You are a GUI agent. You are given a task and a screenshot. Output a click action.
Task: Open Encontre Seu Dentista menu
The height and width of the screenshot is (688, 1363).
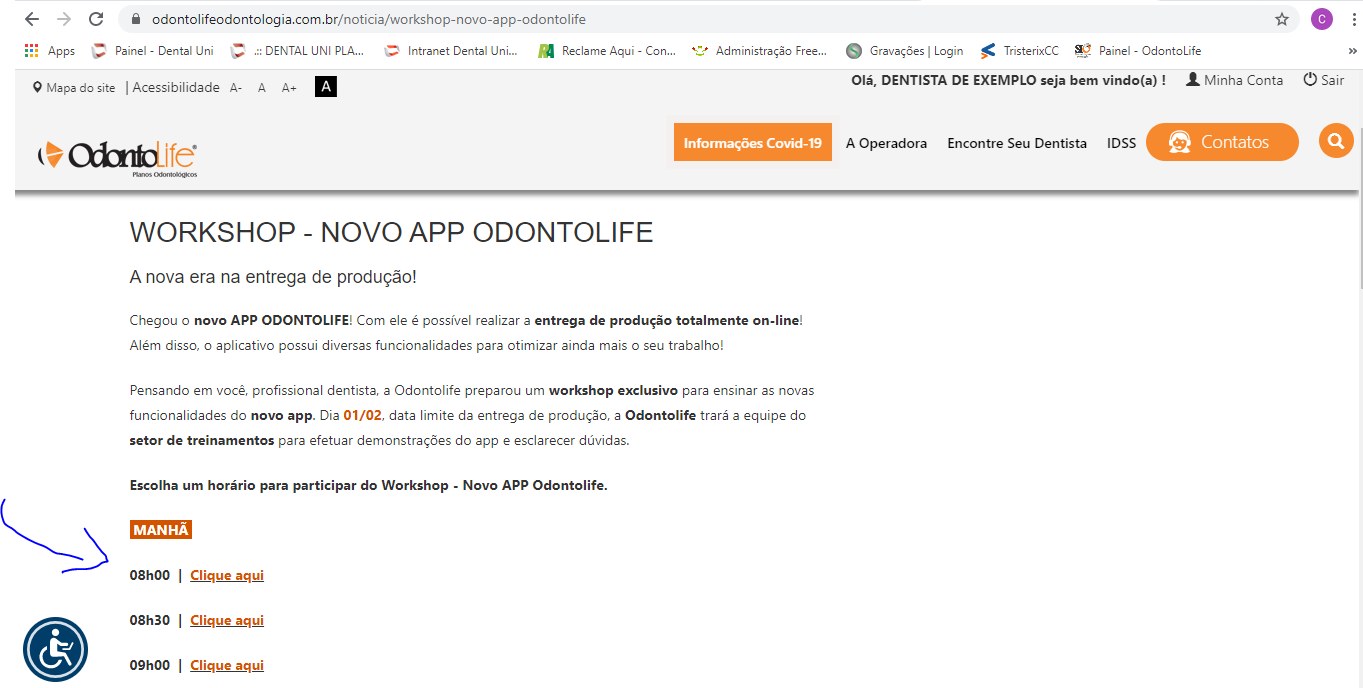[x=1017, y=143]
